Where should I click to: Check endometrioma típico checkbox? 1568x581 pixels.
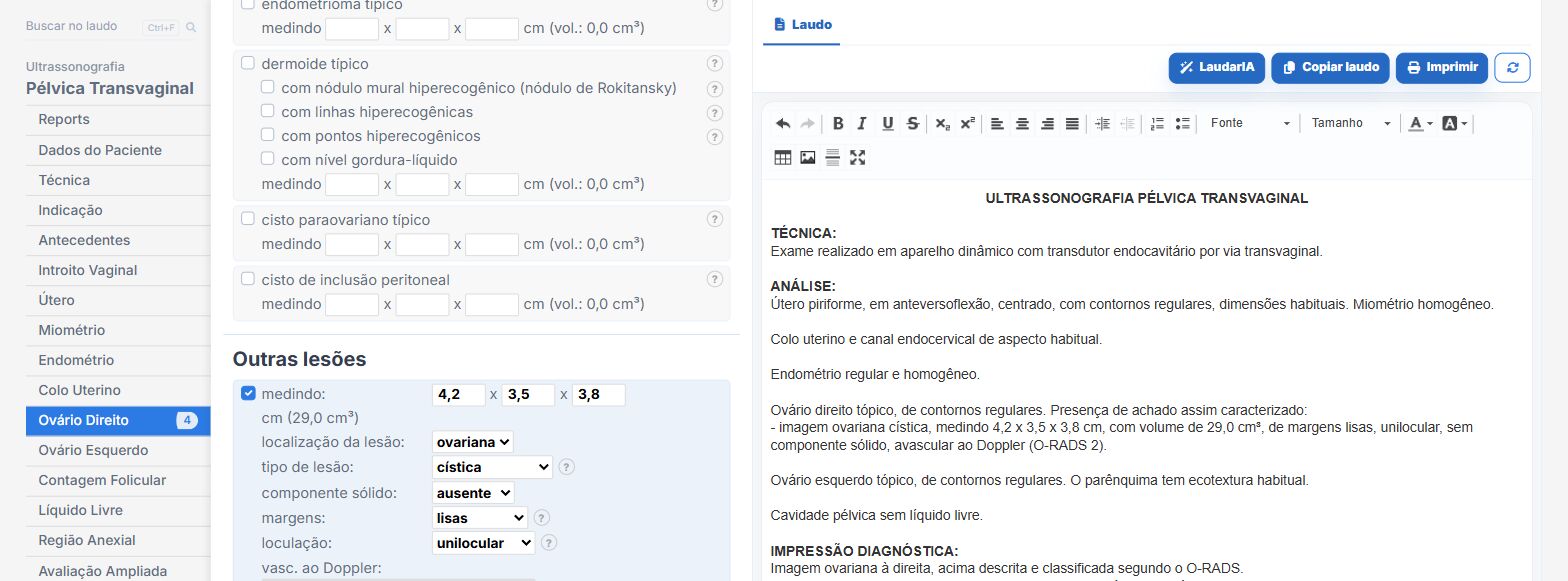(248, 4)
